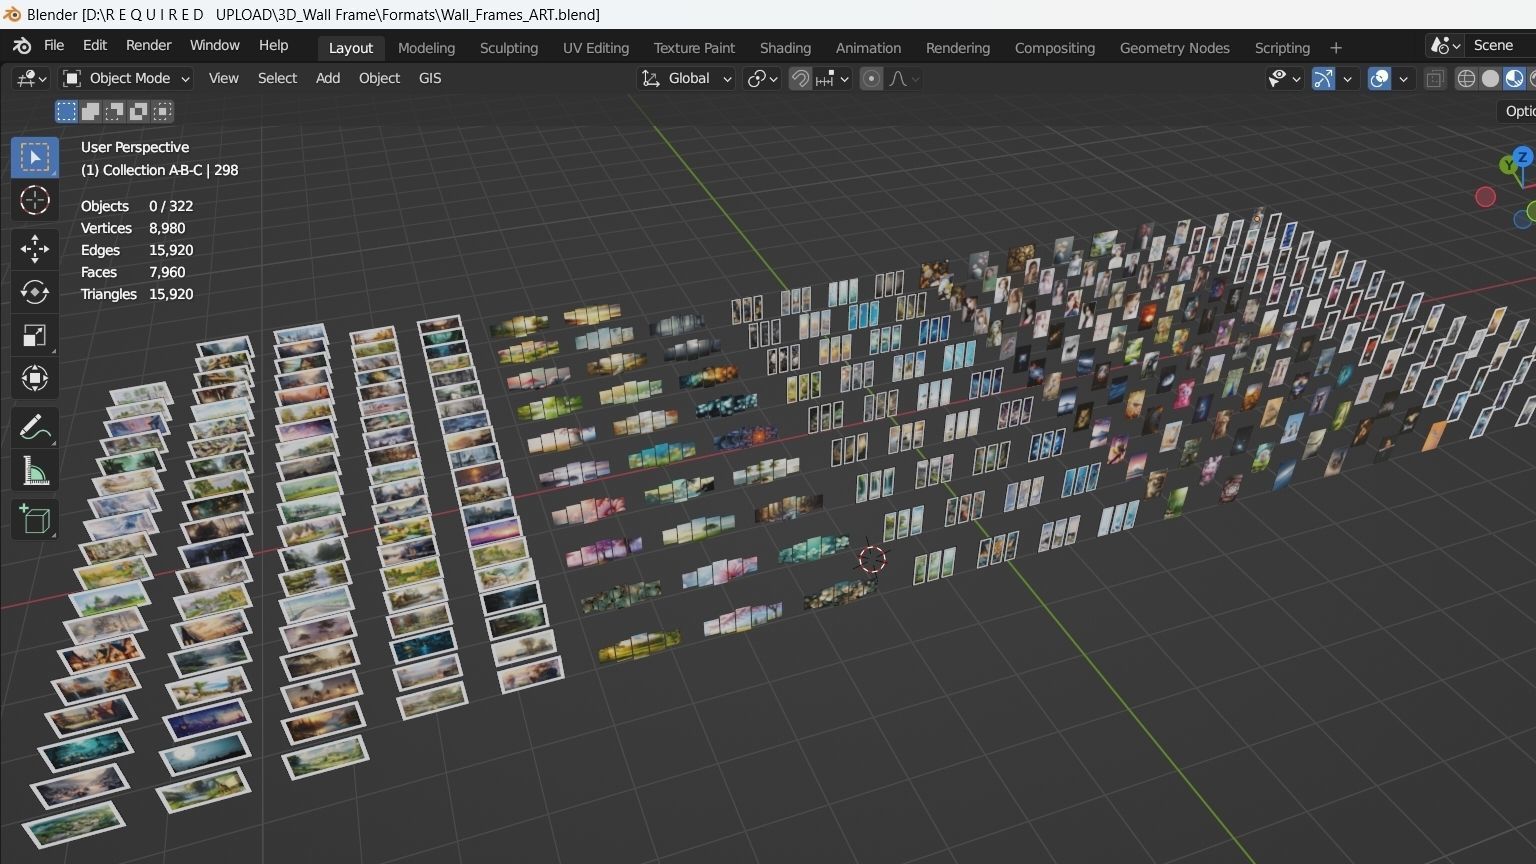This screenshot has height=864, width=1536.
Task: Click the blue Z axis gizmo handle
Action: coord(1522,157)
